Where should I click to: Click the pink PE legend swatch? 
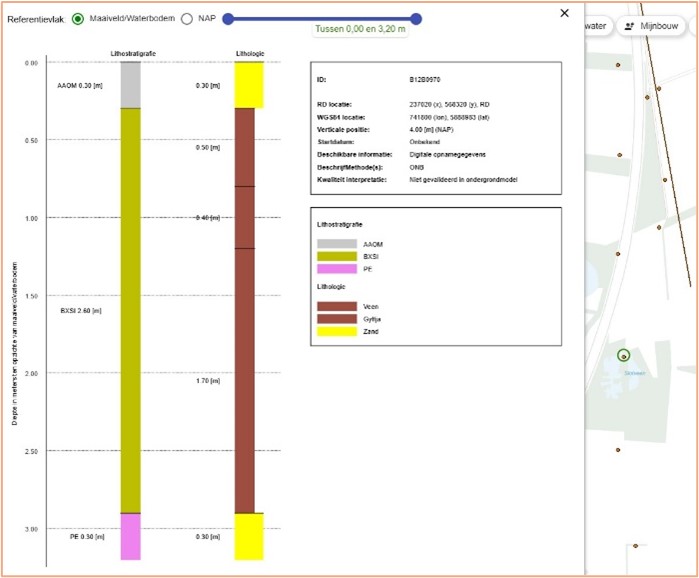[x=335, y=269]
